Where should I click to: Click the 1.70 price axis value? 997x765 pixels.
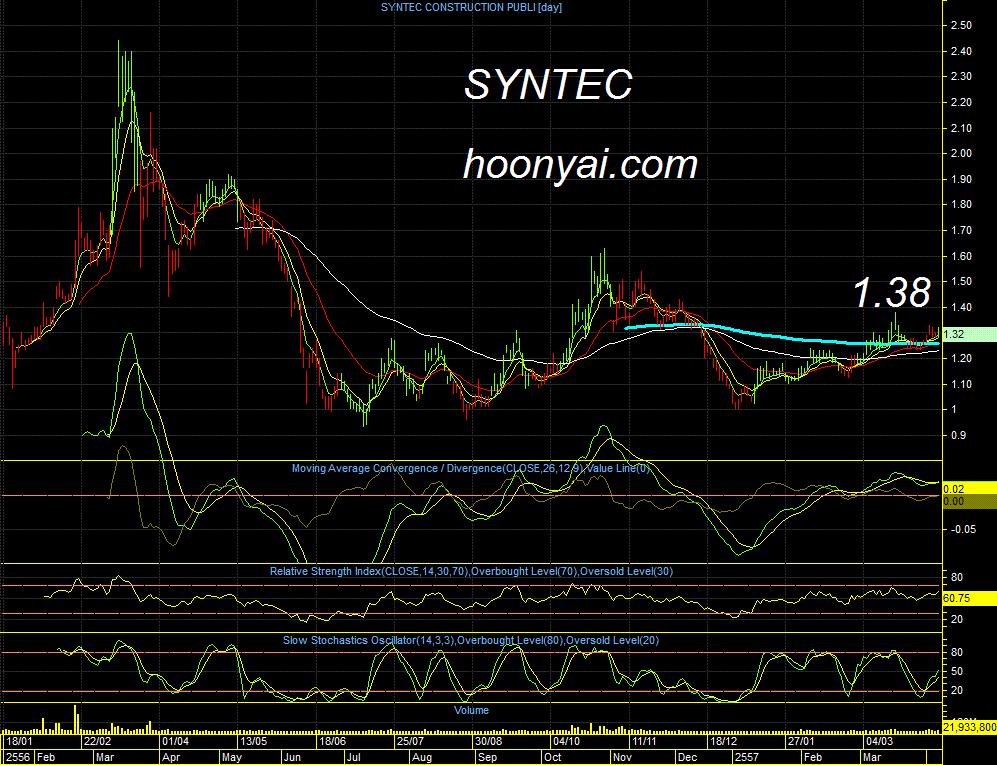tap(961, 230)
